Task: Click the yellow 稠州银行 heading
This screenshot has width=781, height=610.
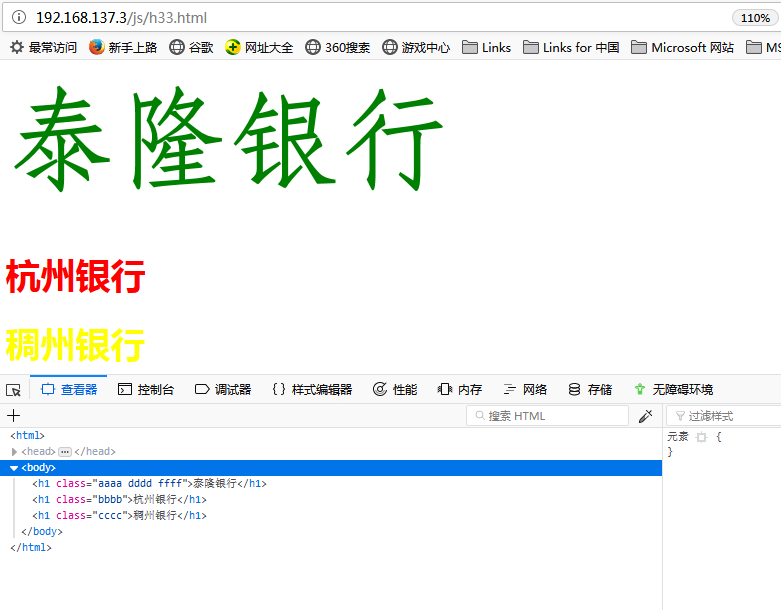Action: (75, 345)
